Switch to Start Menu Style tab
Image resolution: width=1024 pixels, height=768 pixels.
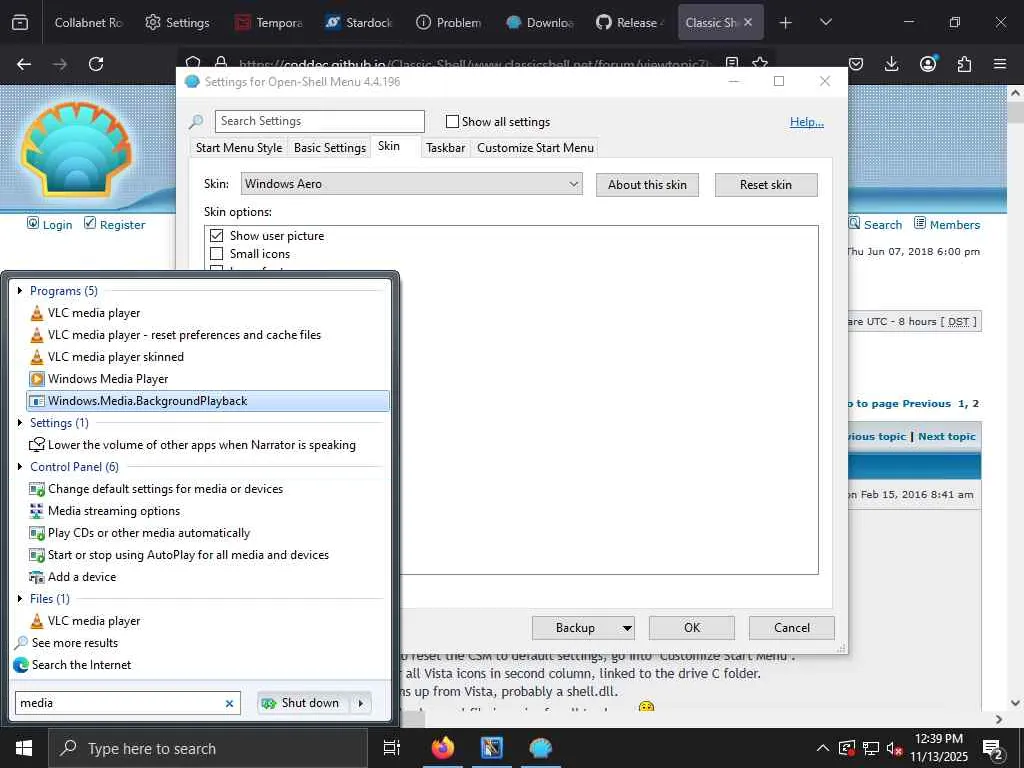point(239,148)
